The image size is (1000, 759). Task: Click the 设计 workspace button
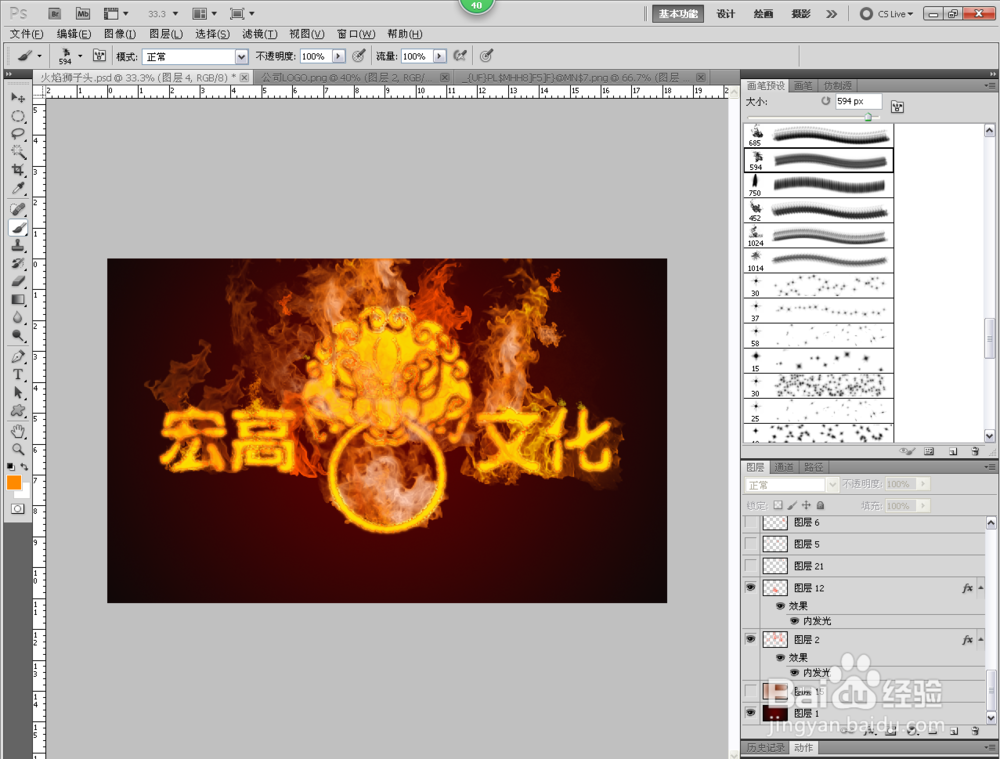(x=725, y=14)
